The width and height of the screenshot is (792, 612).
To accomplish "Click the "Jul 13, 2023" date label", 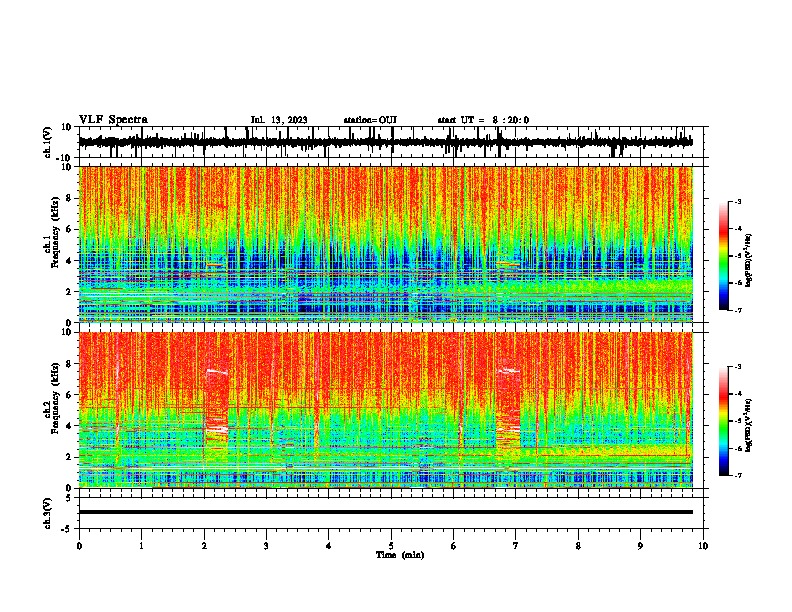I will tap(279, 120).
